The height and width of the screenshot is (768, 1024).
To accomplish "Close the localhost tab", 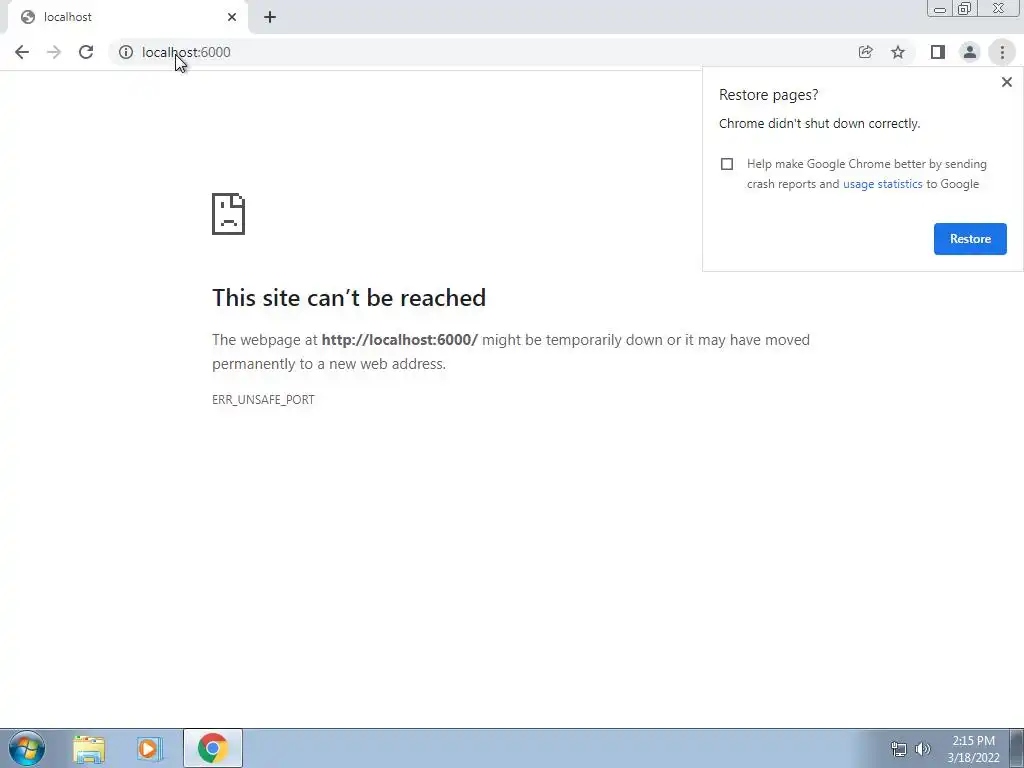I will pos(232,17).
